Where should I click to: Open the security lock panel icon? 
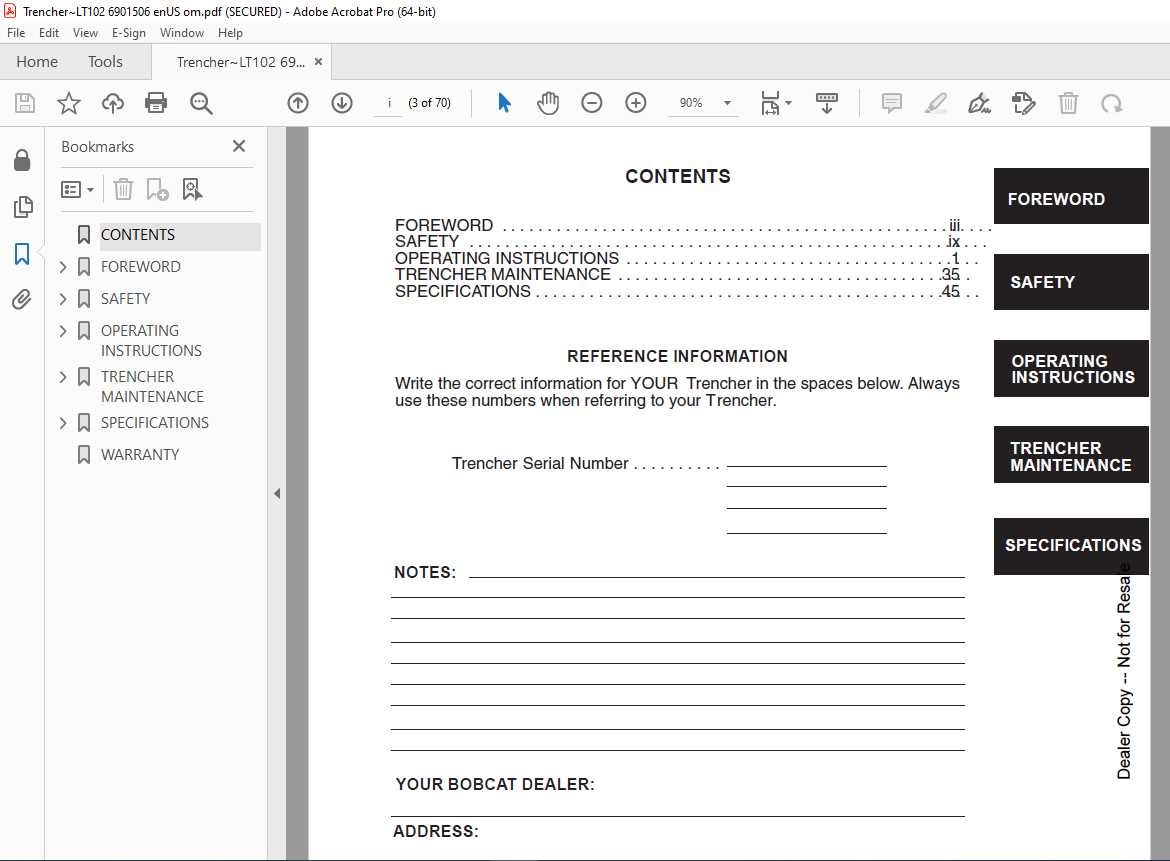[22, 160]
